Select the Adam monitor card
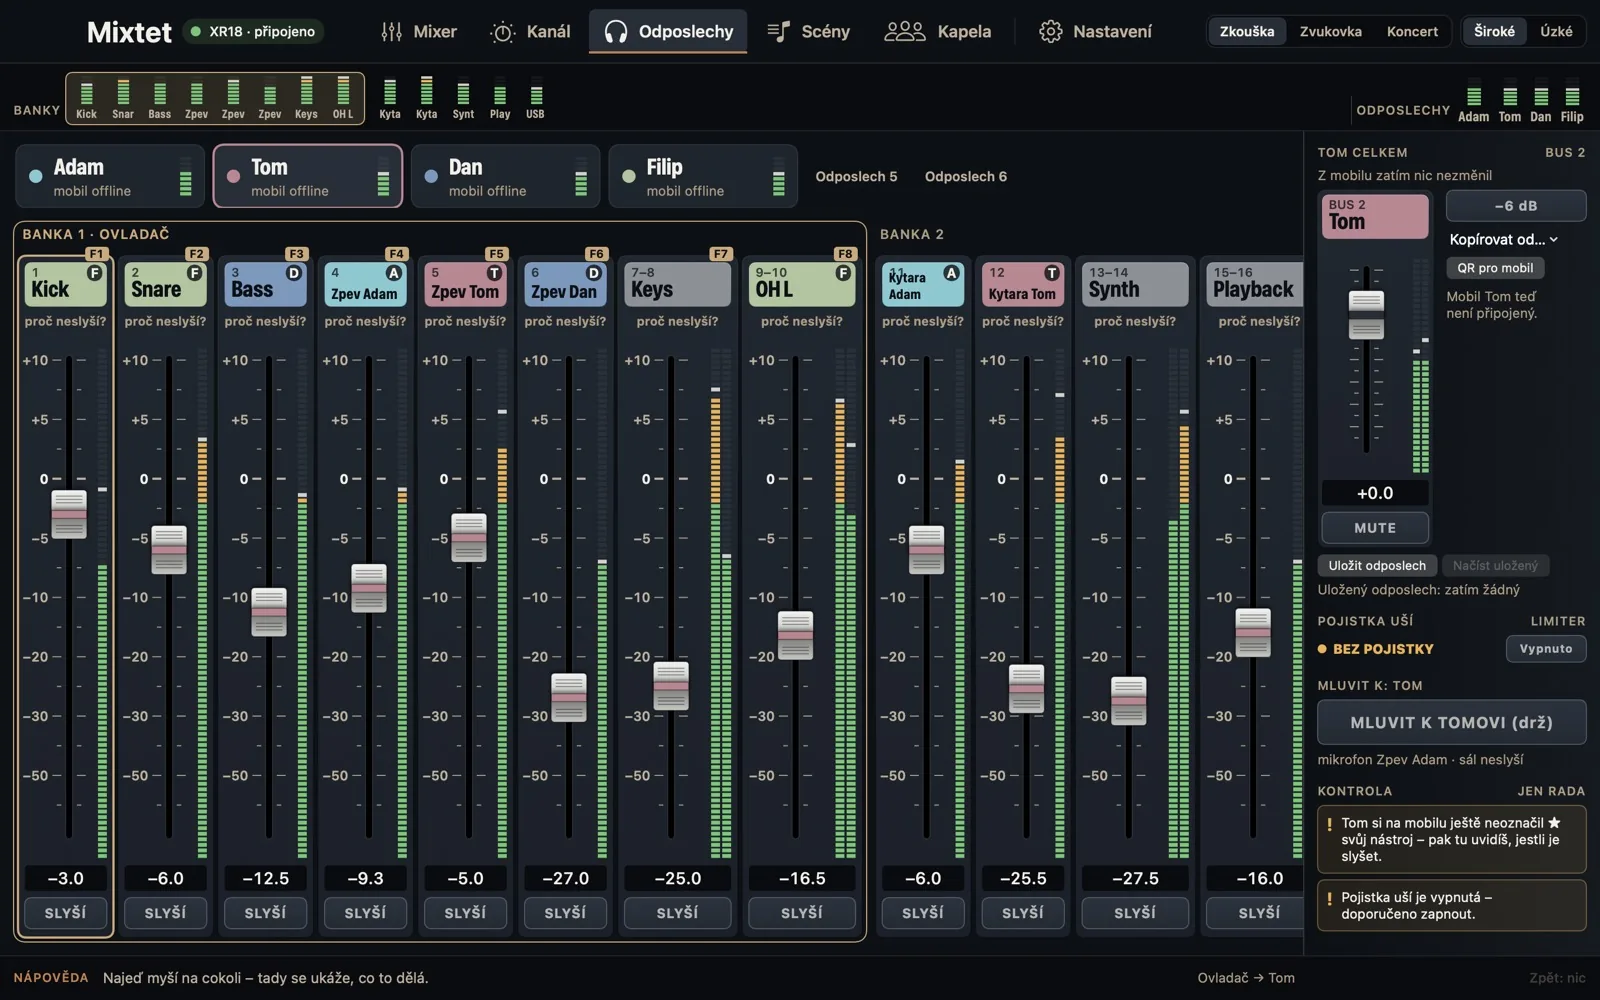The height and width of the screenshot is (1000, 1600). (x=110, y=176)
